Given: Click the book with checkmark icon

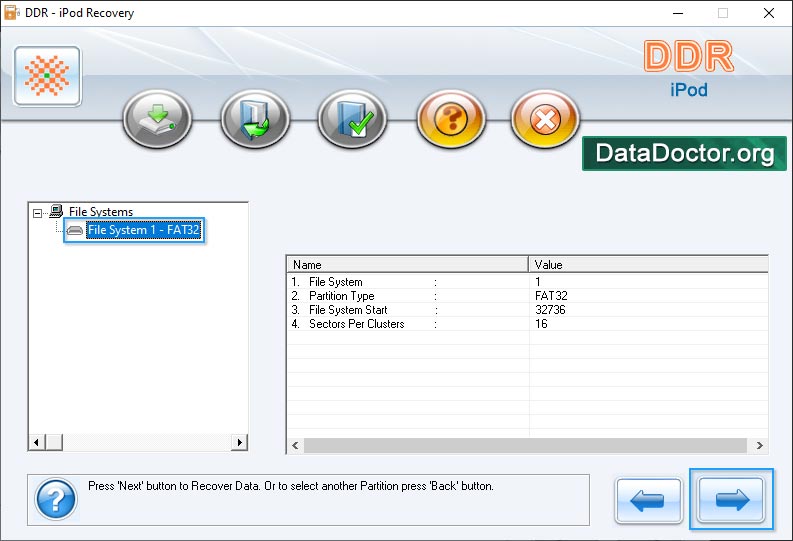Looking at the screenshot, I should (x=352, y=119).
